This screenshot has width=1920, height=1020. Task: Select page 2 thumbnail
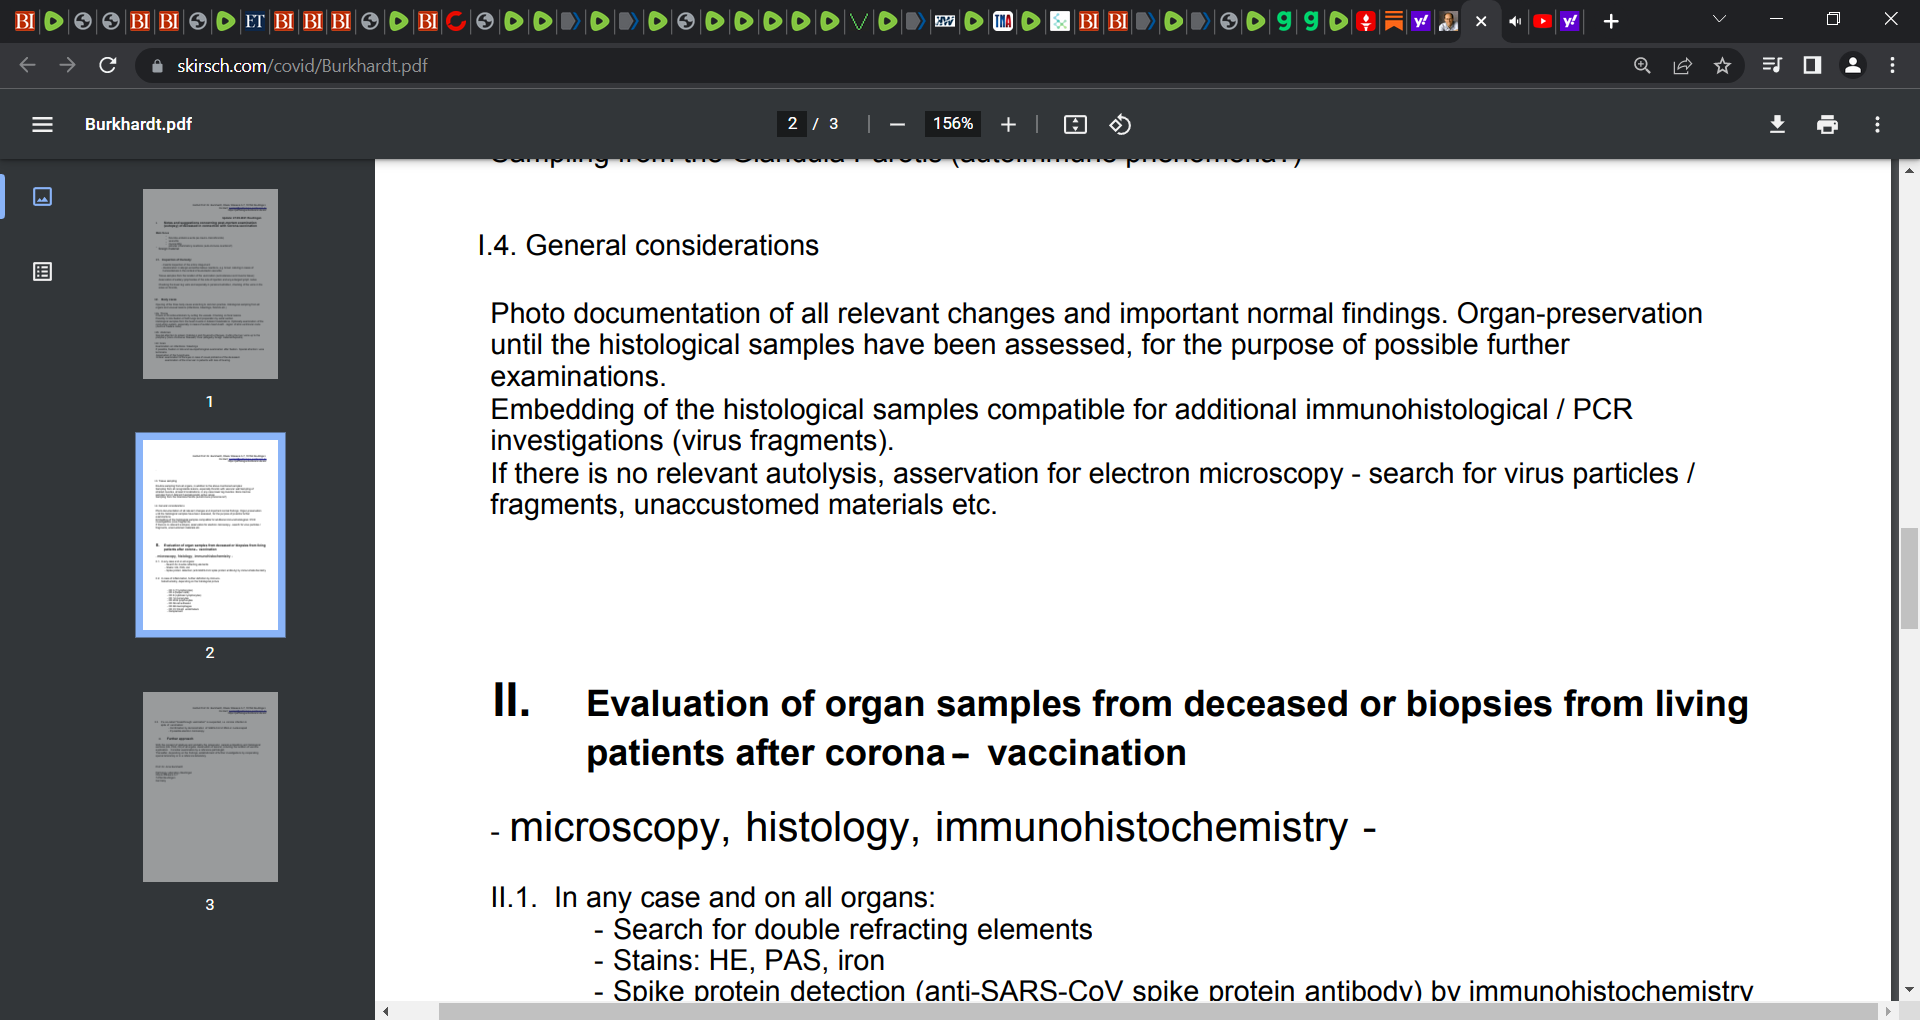point(210,535)
